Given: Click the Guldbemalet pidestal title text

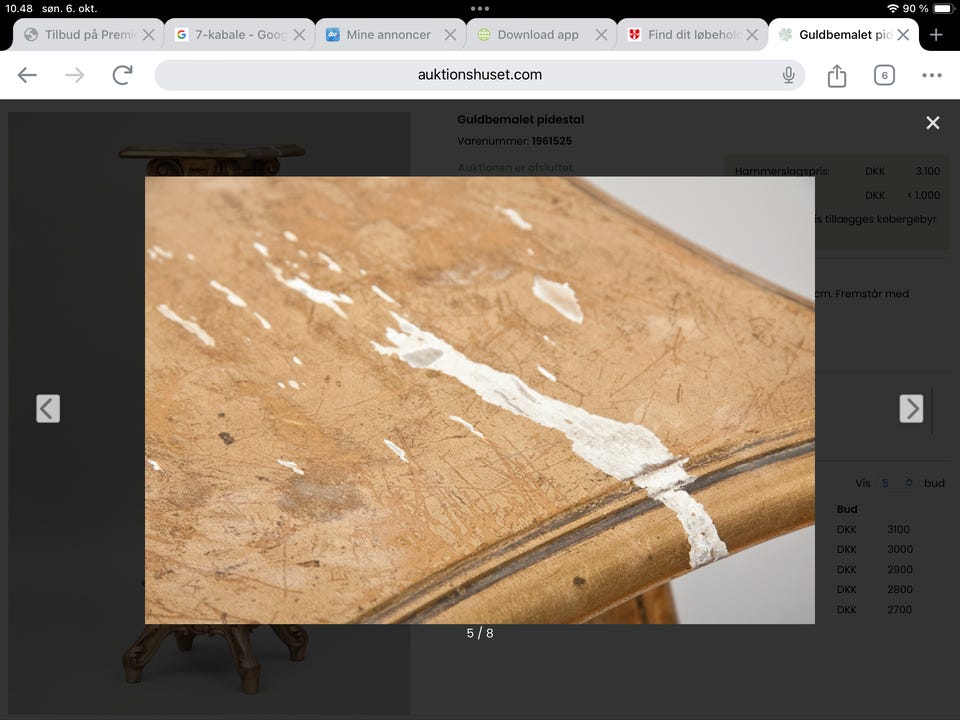Looking at the screenshot, I should point(520,119).
